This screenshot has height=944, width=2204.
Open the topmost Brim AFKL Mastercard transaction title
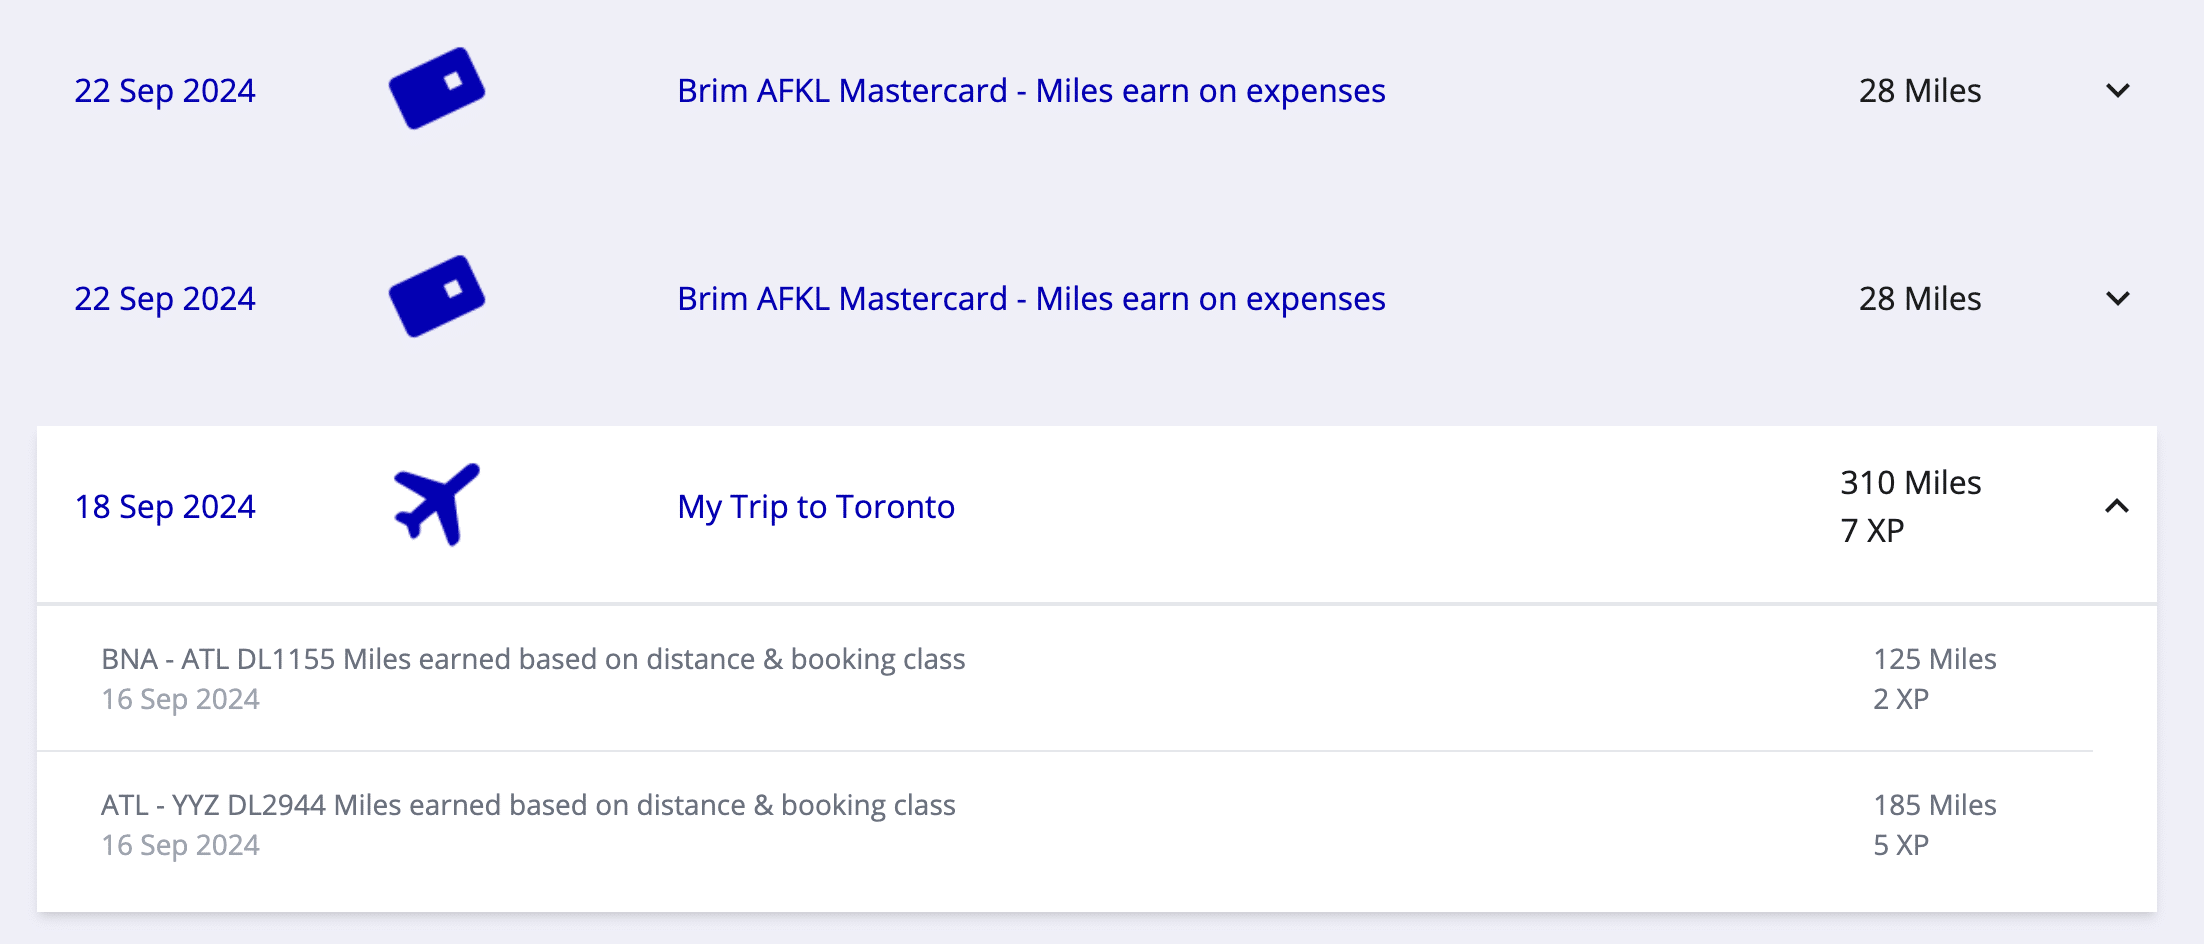pos(1031,91)
